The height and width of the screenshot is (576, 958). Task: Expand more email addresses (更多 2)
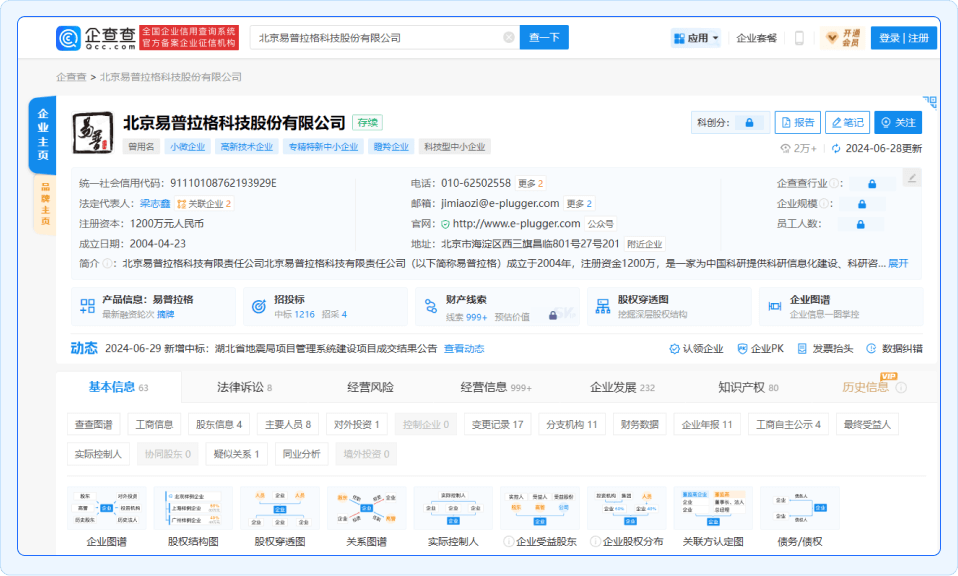[x=579, y=203]
